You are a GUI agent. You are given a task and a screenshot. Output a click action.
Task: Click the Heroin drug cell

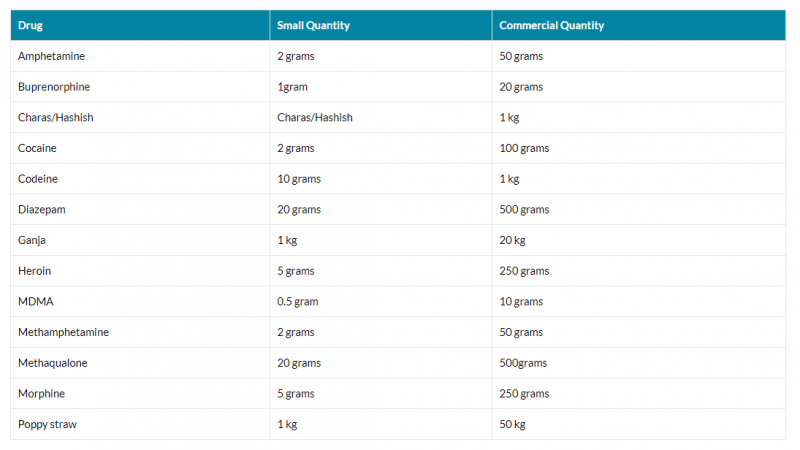pos(34,271)
